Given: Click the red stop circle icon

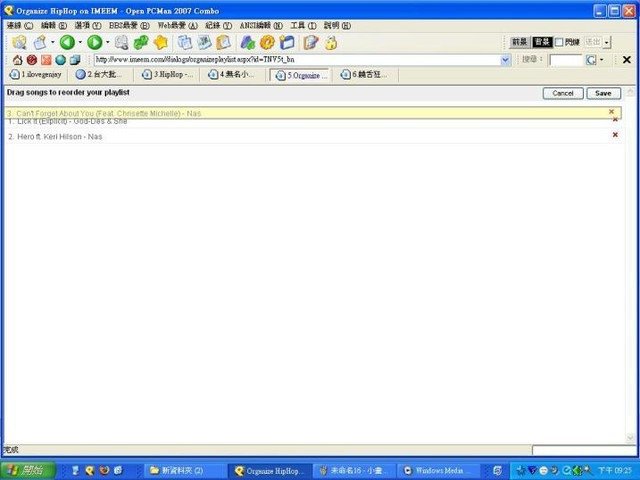Looking at the screenshot, I should click(x=31, y=60).
